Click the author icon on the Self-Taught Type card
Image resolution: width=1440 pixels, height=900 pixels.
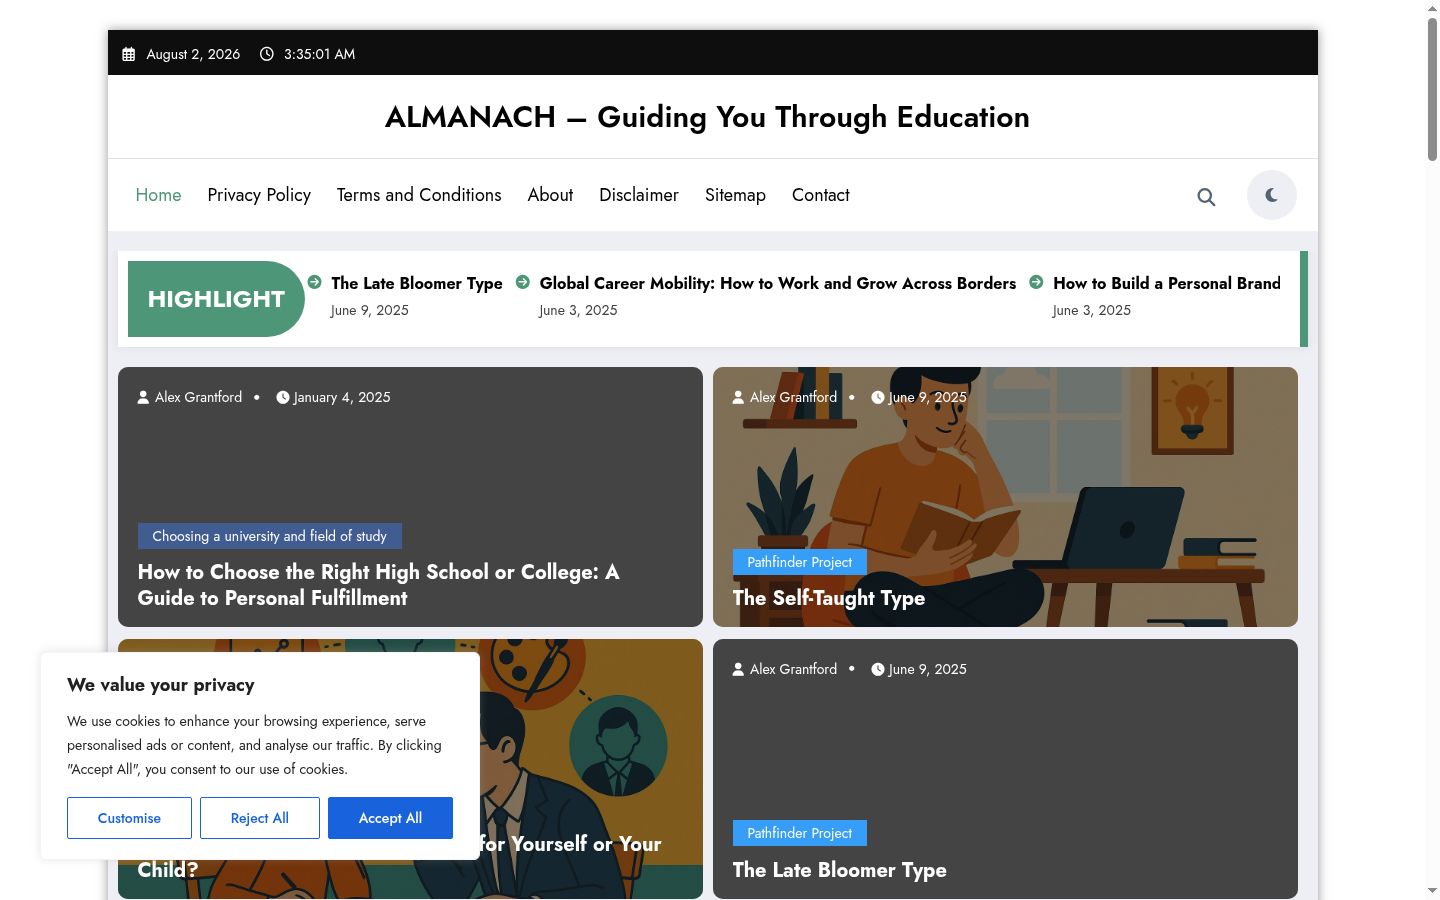[x=738, y=397]
